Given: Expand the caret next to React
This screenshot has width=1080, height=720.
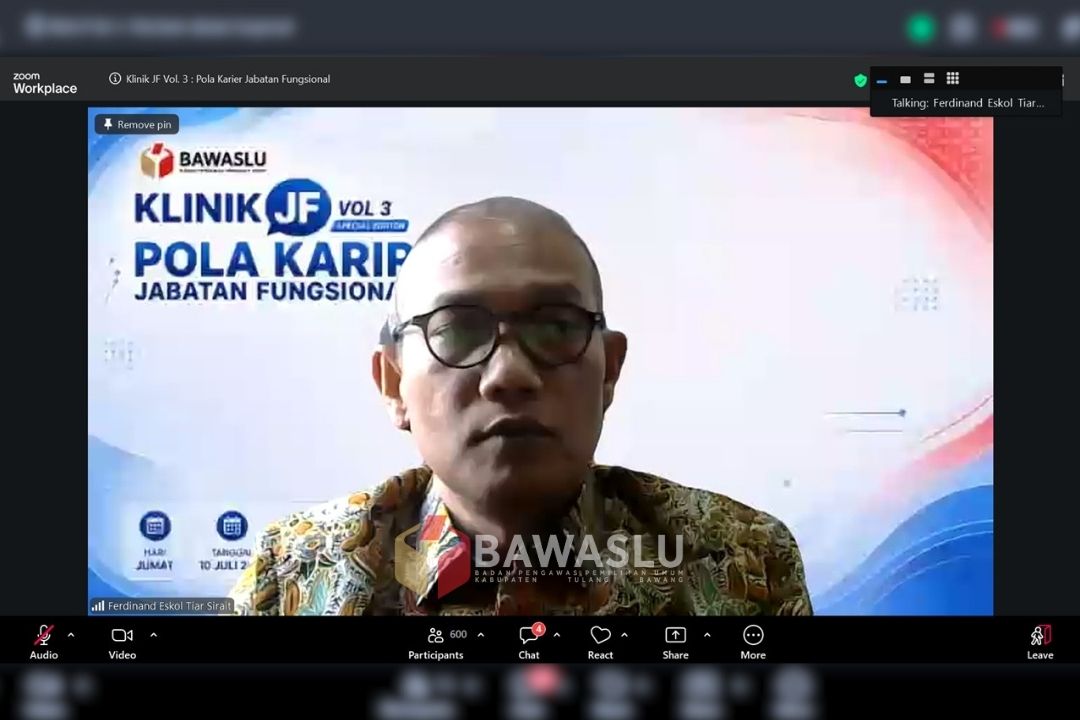Looking at the screenshot, I should pos(624,635).
